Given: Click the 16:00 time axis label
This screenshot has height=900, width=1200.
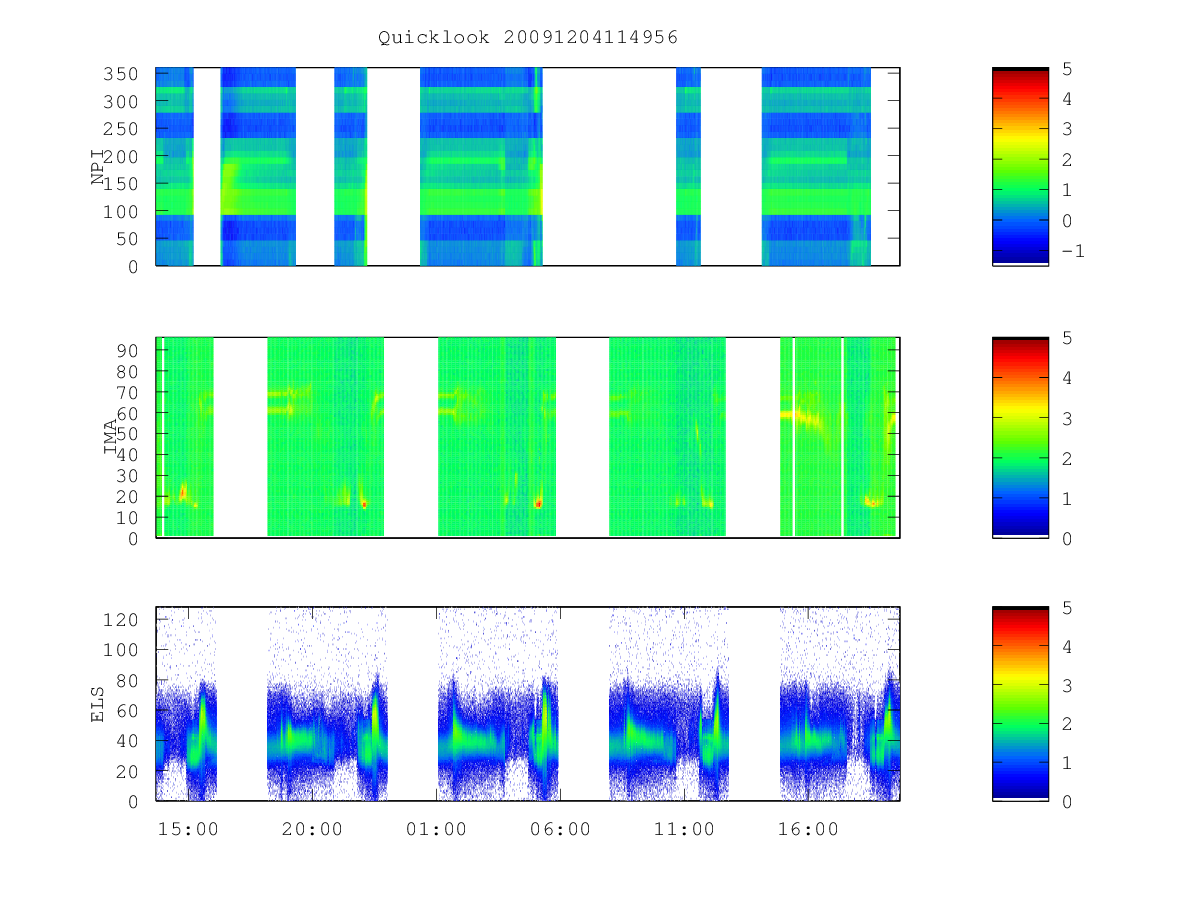Looking at the screenshot, I should point(808,829).
